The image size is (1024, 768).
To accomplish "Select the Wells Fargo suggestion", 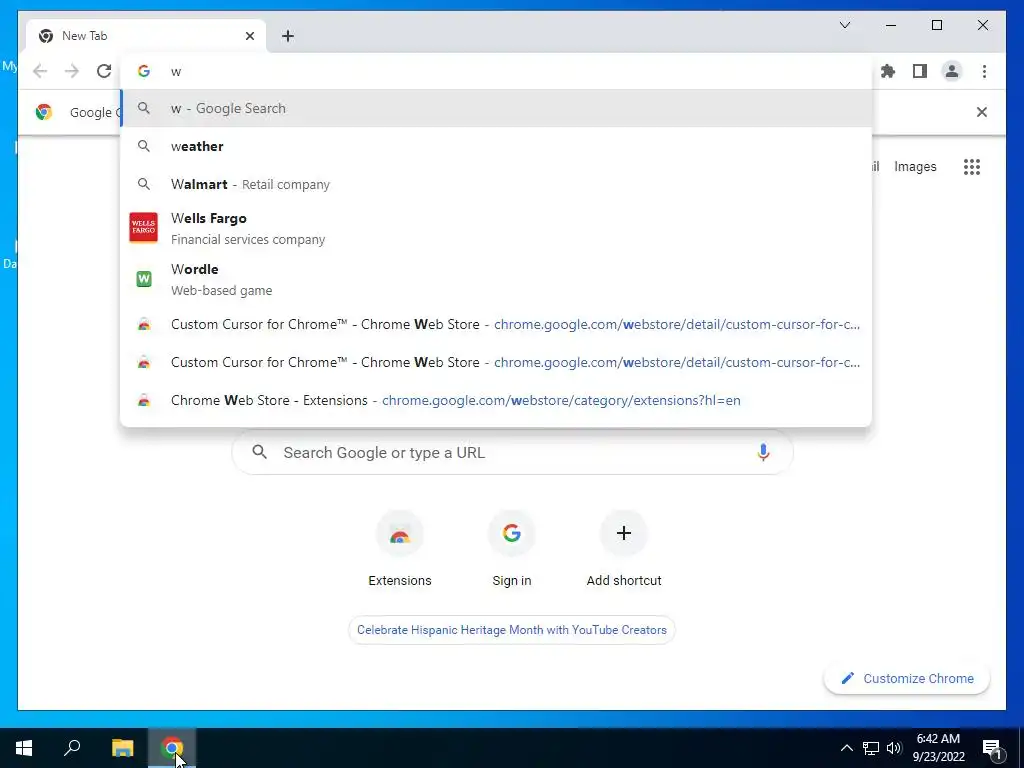I will coord(496,228).
